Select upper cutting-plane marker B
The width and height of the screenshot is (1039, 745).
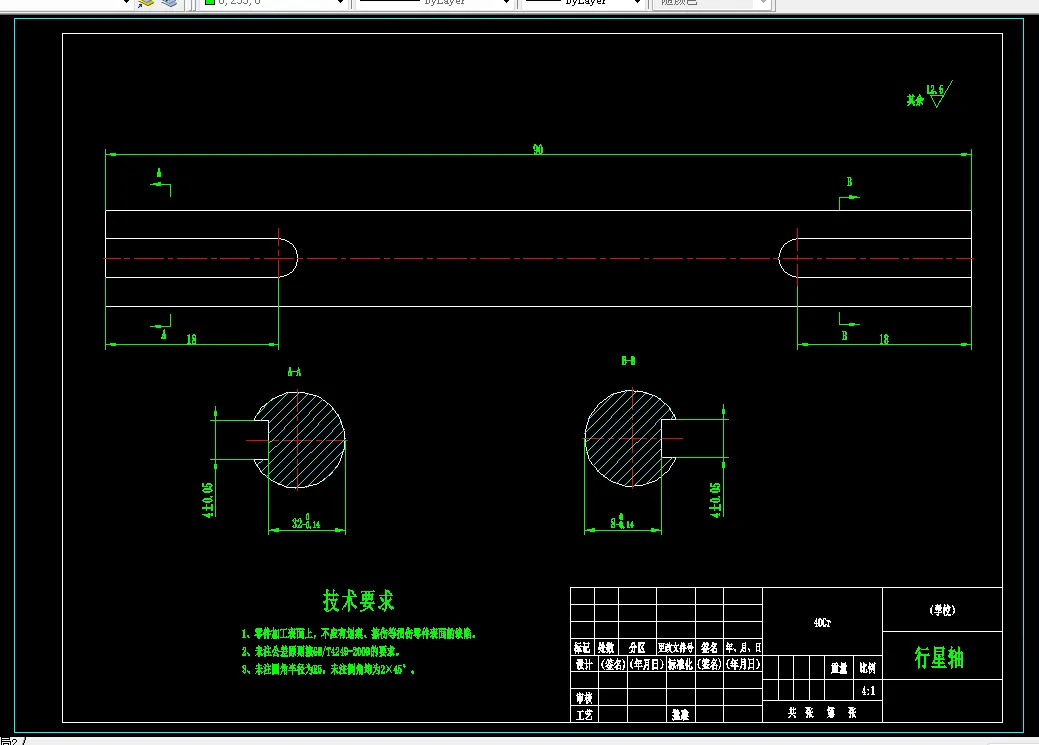point(849,192)
